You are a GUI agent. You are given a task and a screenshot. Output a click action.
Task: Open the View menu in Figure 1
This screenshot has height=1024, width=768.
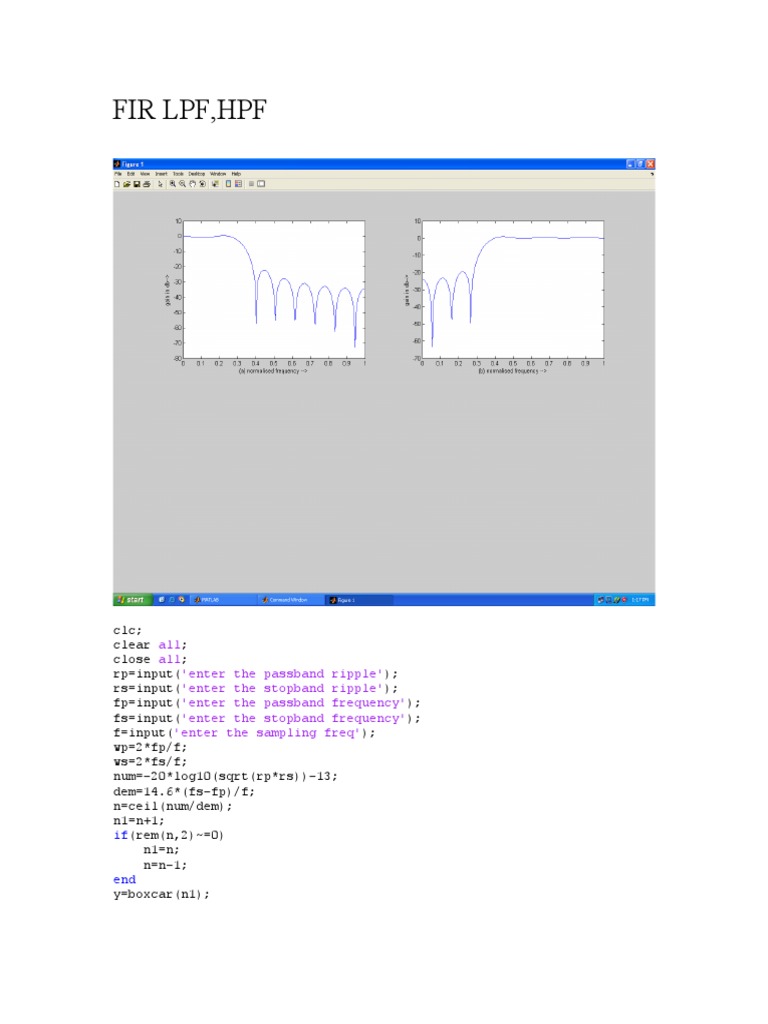pos(145,174)
